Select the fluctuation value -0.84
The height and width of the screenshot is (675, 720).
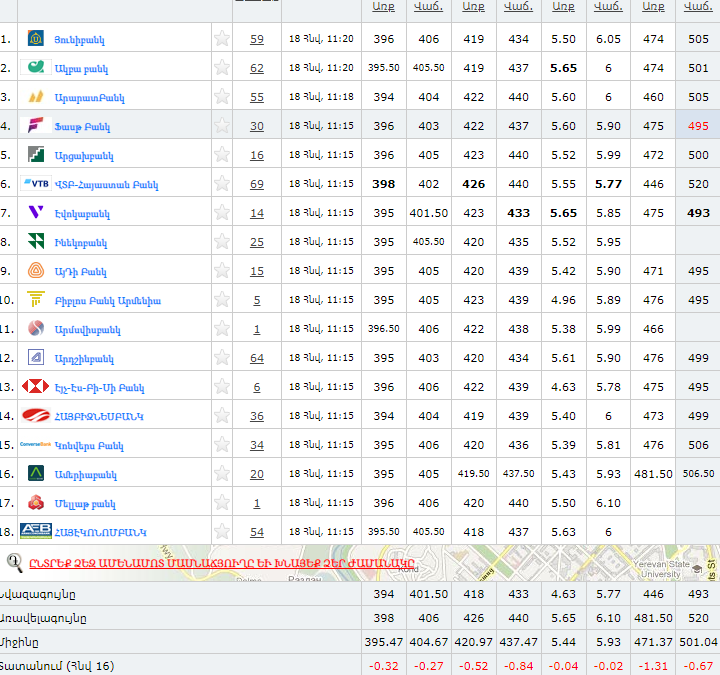click(x=518, y=666)
